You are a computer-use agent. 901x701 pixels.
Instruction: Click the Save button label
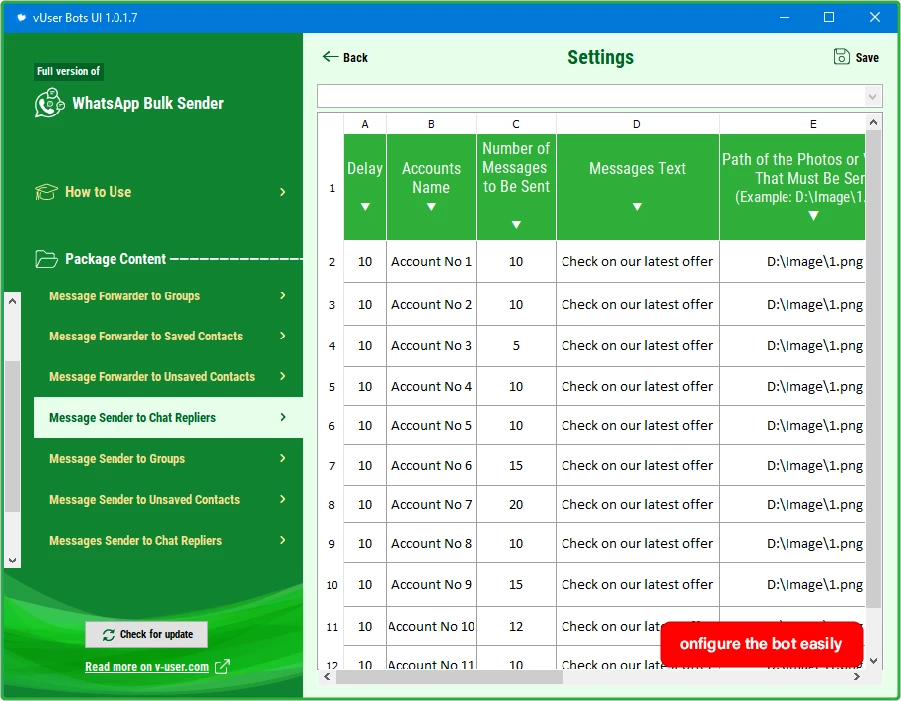[x=867, y=57]
